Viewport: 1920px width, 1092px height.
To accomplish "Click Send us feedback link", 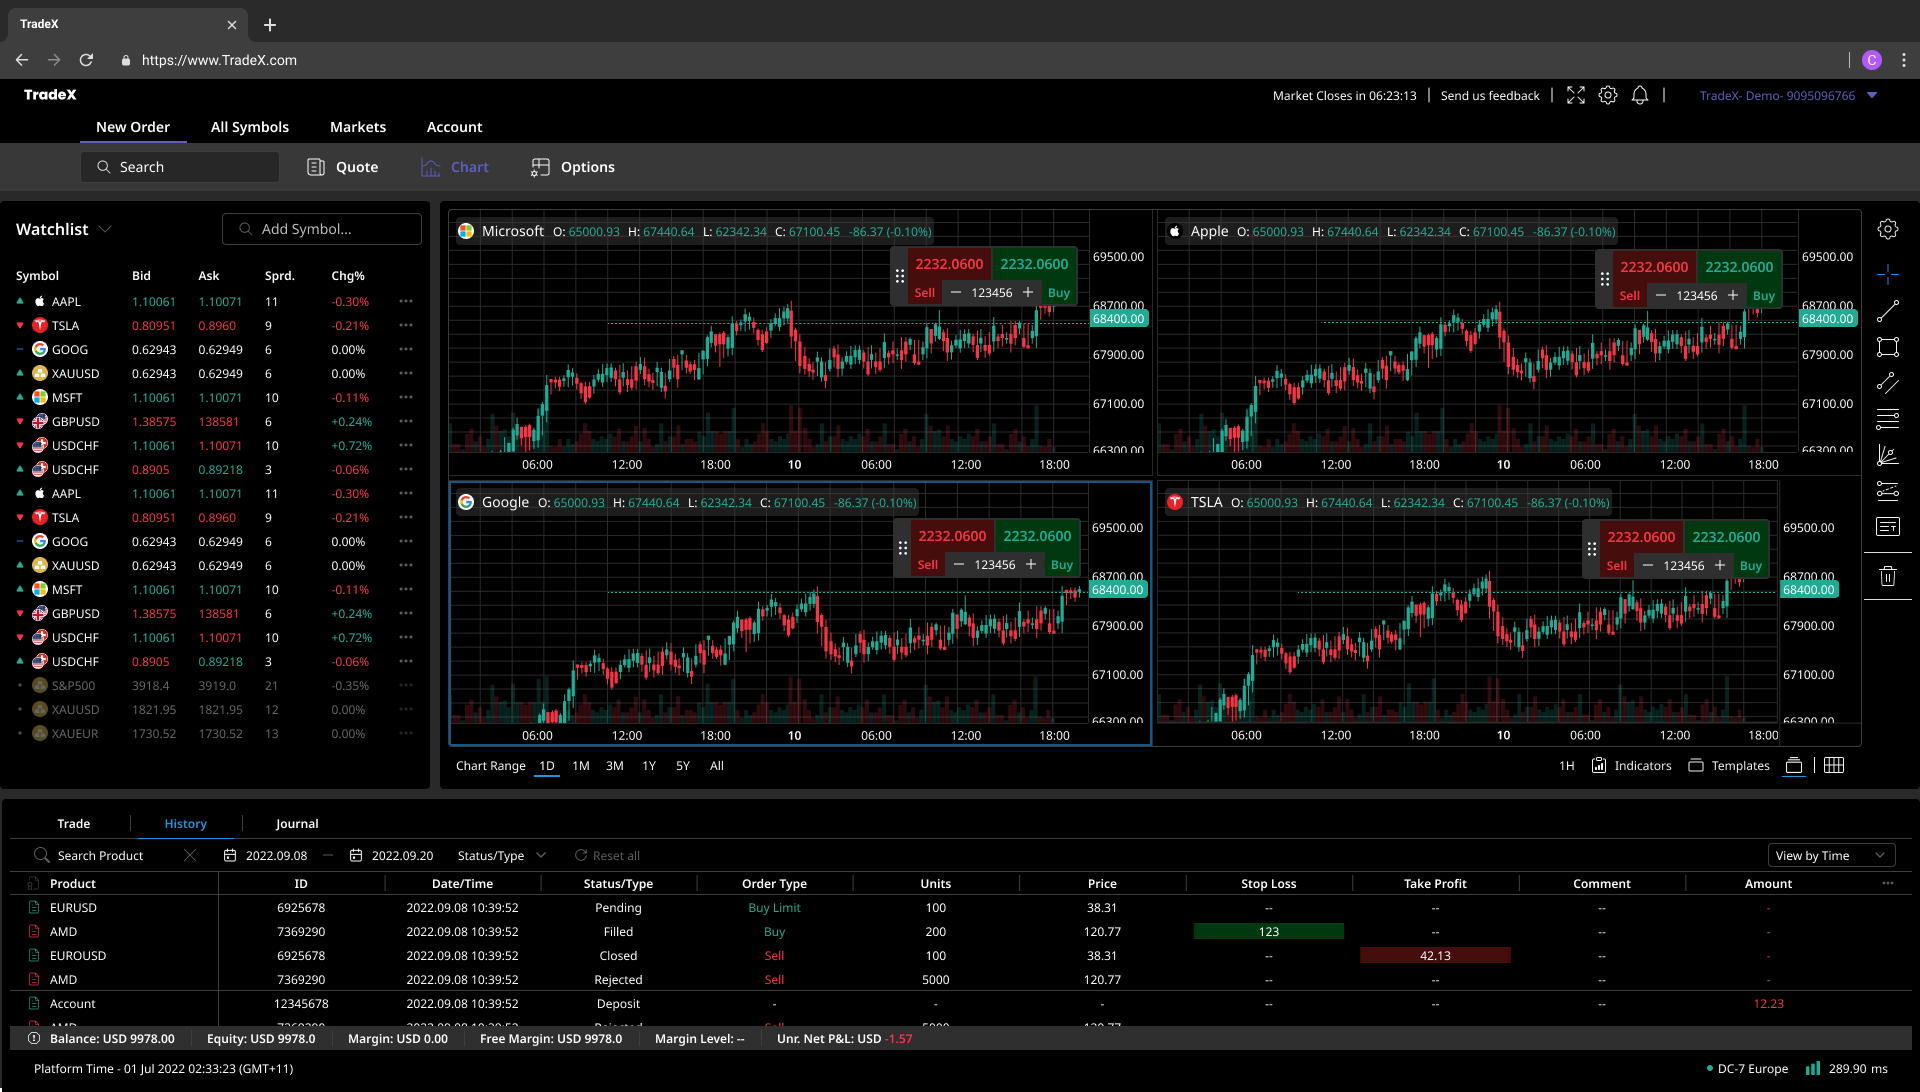I will pyautogui.click(x=1490, y=95).
